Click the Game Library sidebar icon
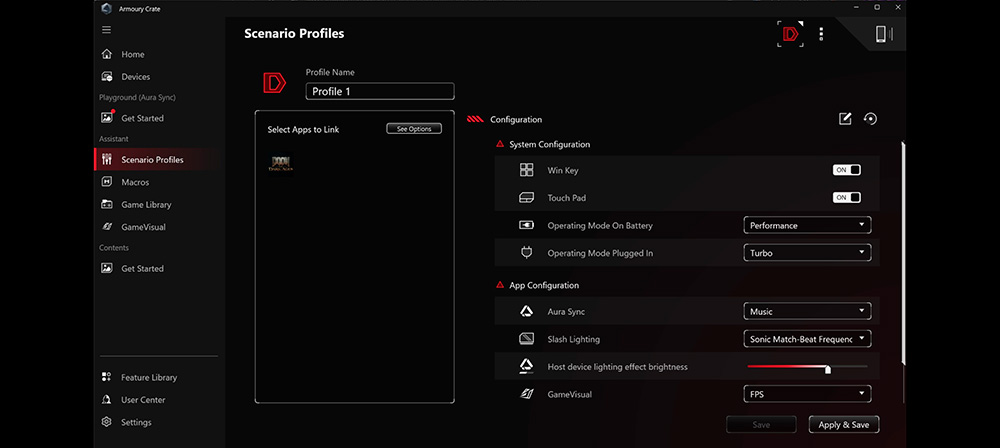This screenshot has height=448, width=1000. (107, 204)
